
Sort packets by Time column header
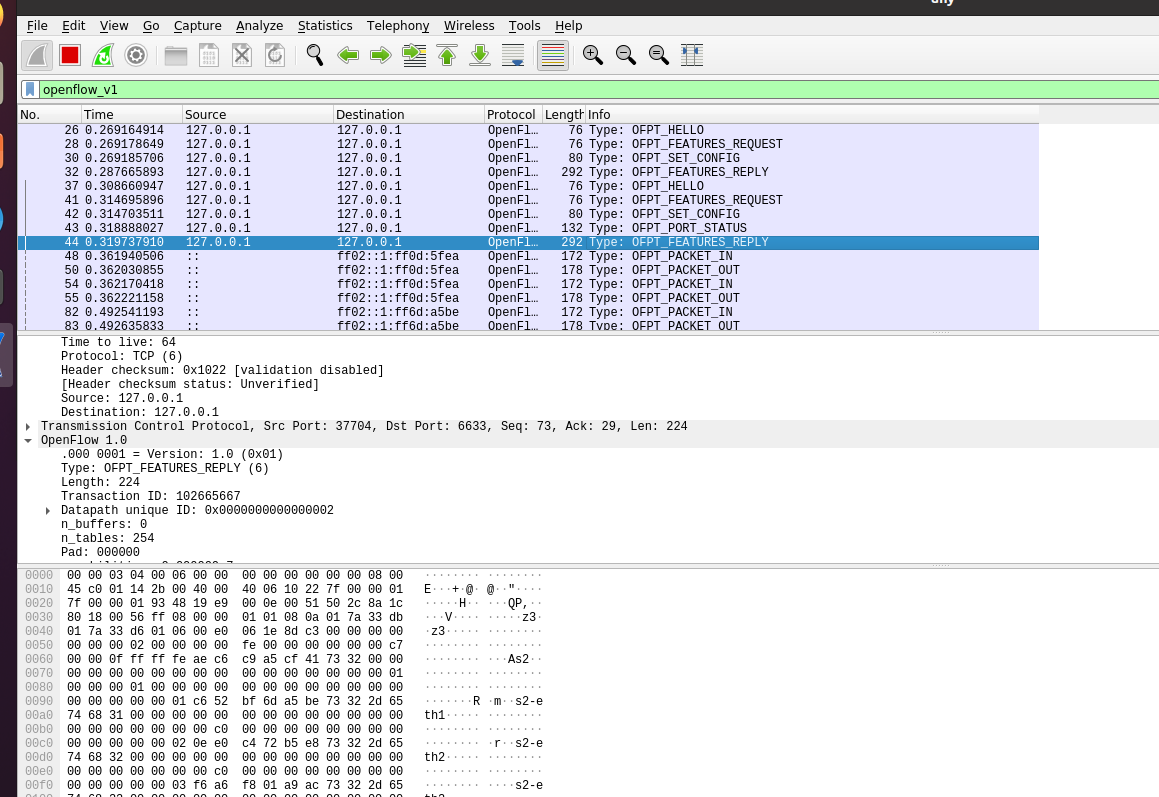click(132, 115)
